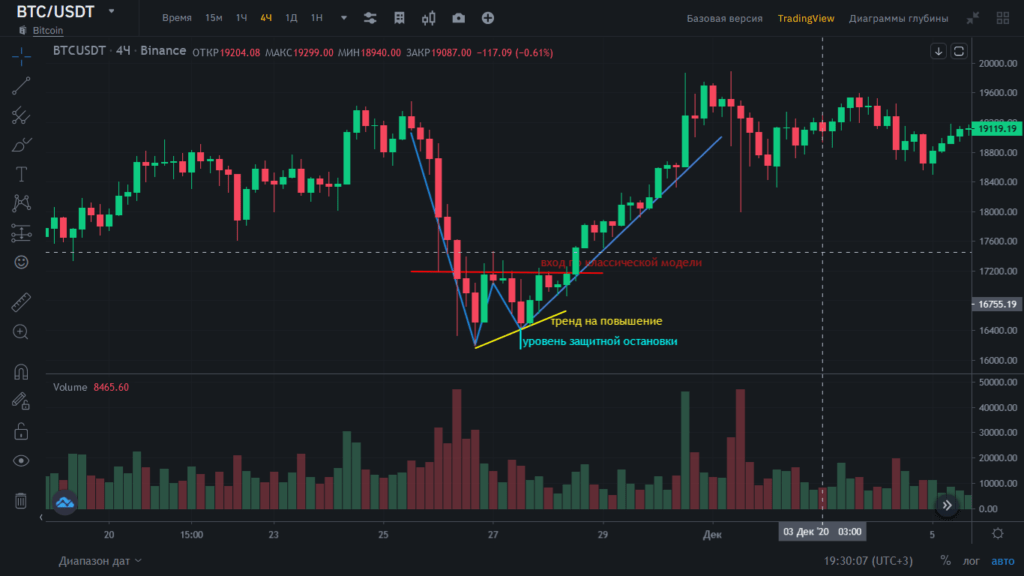Open the more timeframes dropdown arrow
The image size is (1024, 576).
click(344, 18)
